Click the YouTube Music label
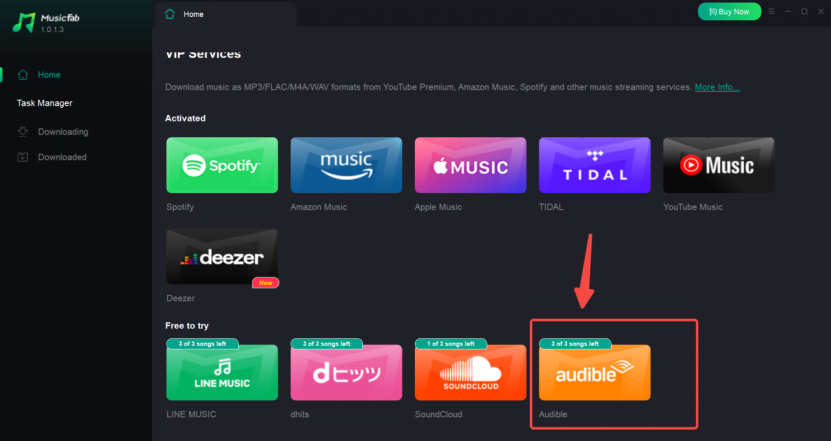This screenshot has width=831, height=441. coord(693,207)
